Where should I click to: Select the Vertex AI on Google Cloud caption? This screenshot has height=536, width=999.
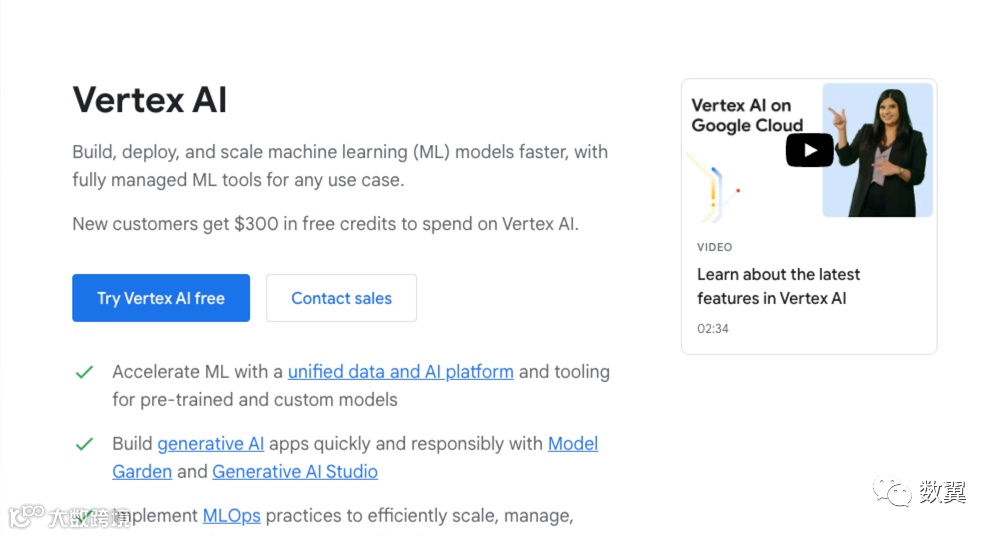(746, 115)
